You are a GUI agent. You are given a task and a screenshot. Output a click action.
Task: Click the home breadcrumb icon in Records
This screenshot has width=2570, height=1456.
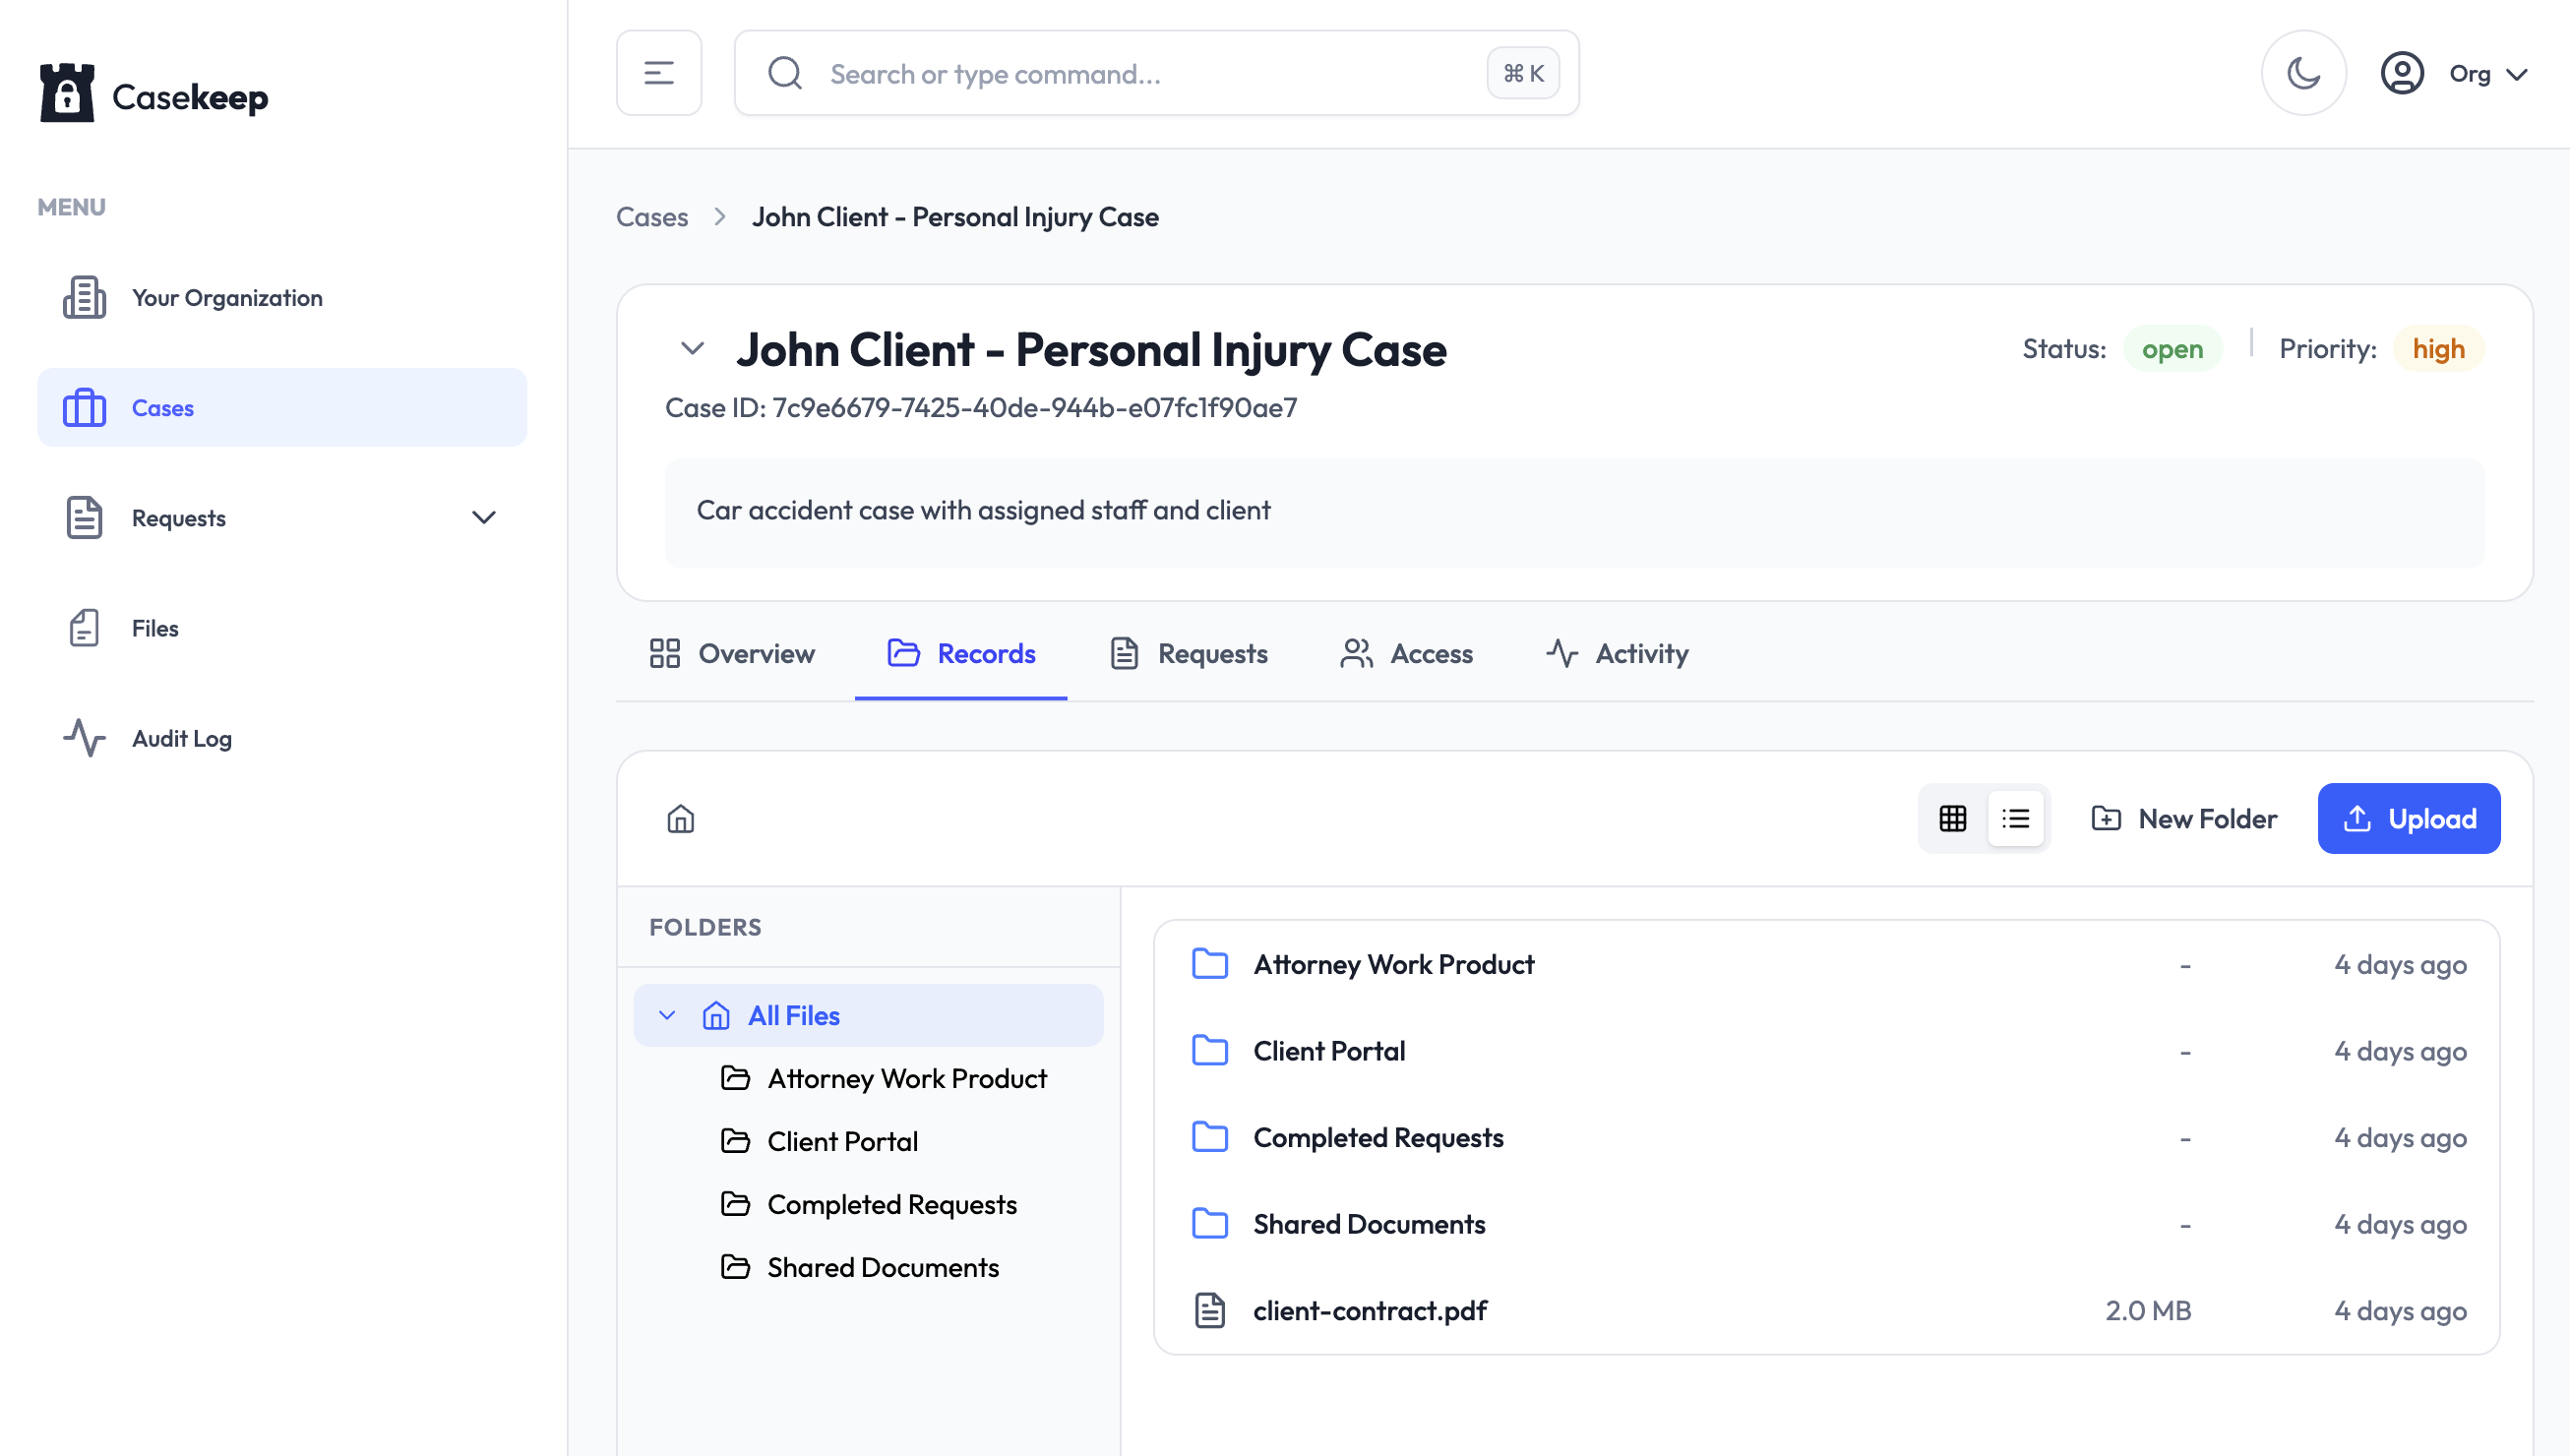coord(681,819)
